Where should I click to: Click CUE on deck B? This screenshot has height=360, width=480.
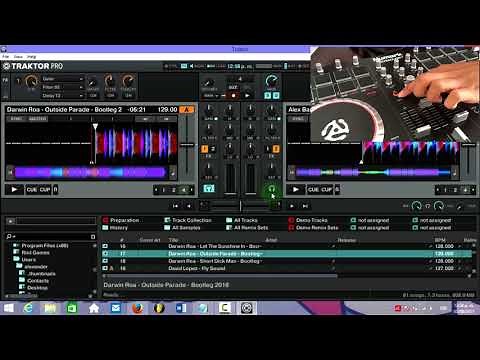pyautogui.click(x=313, y=190)
